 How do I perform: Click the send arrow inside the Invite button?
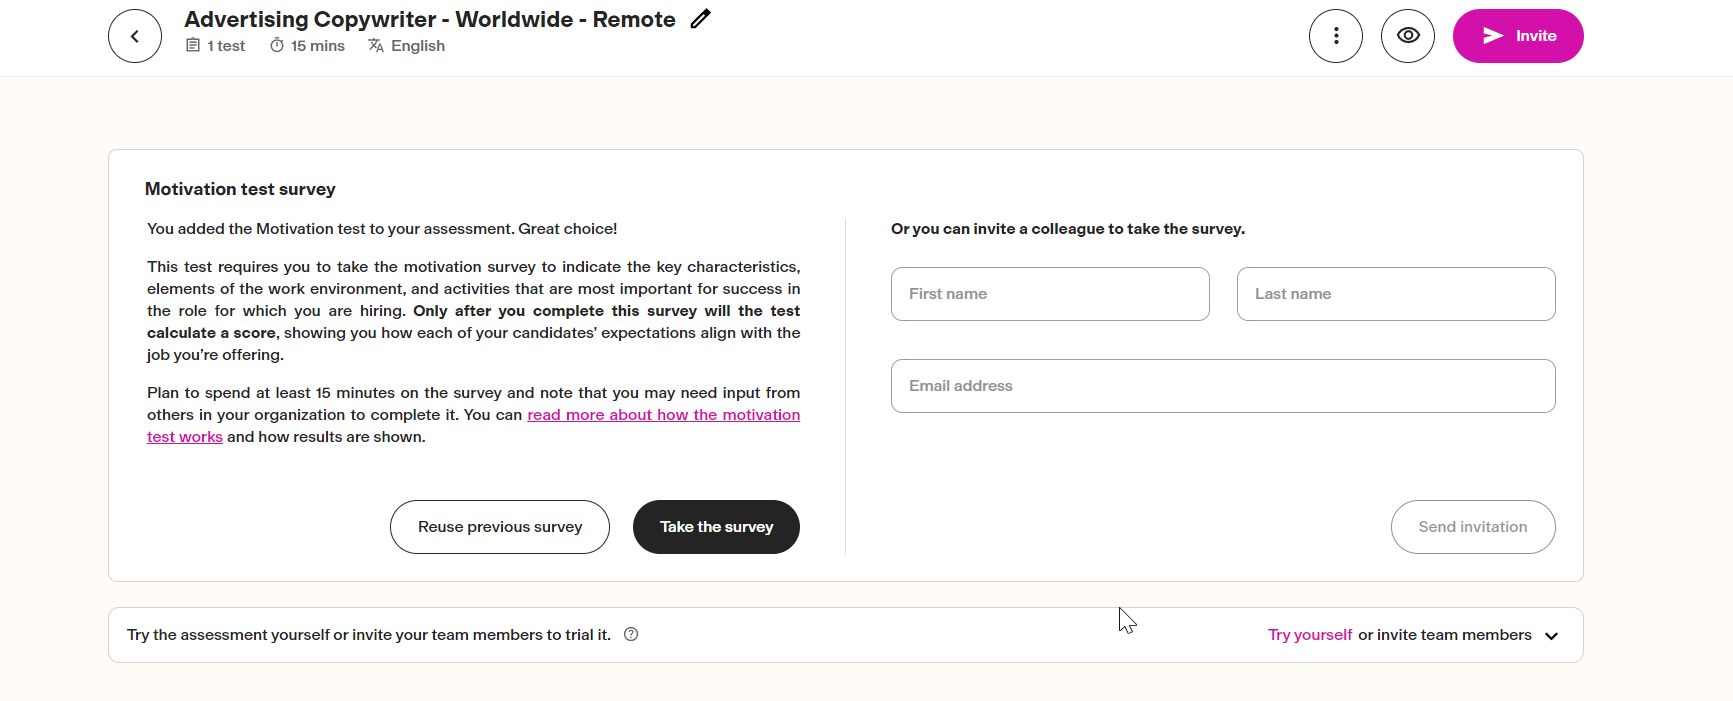click(x=1492, y=35)
